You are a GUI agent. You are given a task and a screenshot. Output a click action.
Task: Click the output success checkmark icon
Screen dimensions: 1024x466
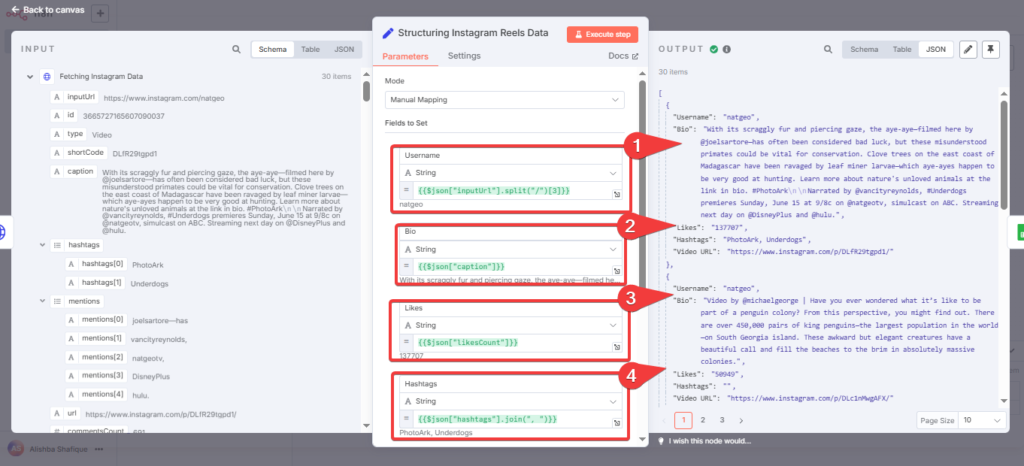pyautogui.click(x=714, y=49)
